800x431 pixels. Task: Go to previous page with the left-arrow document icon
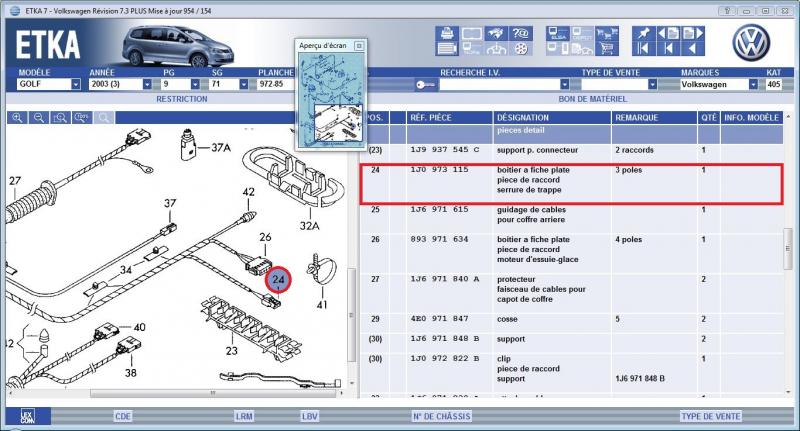coord(668,34)
